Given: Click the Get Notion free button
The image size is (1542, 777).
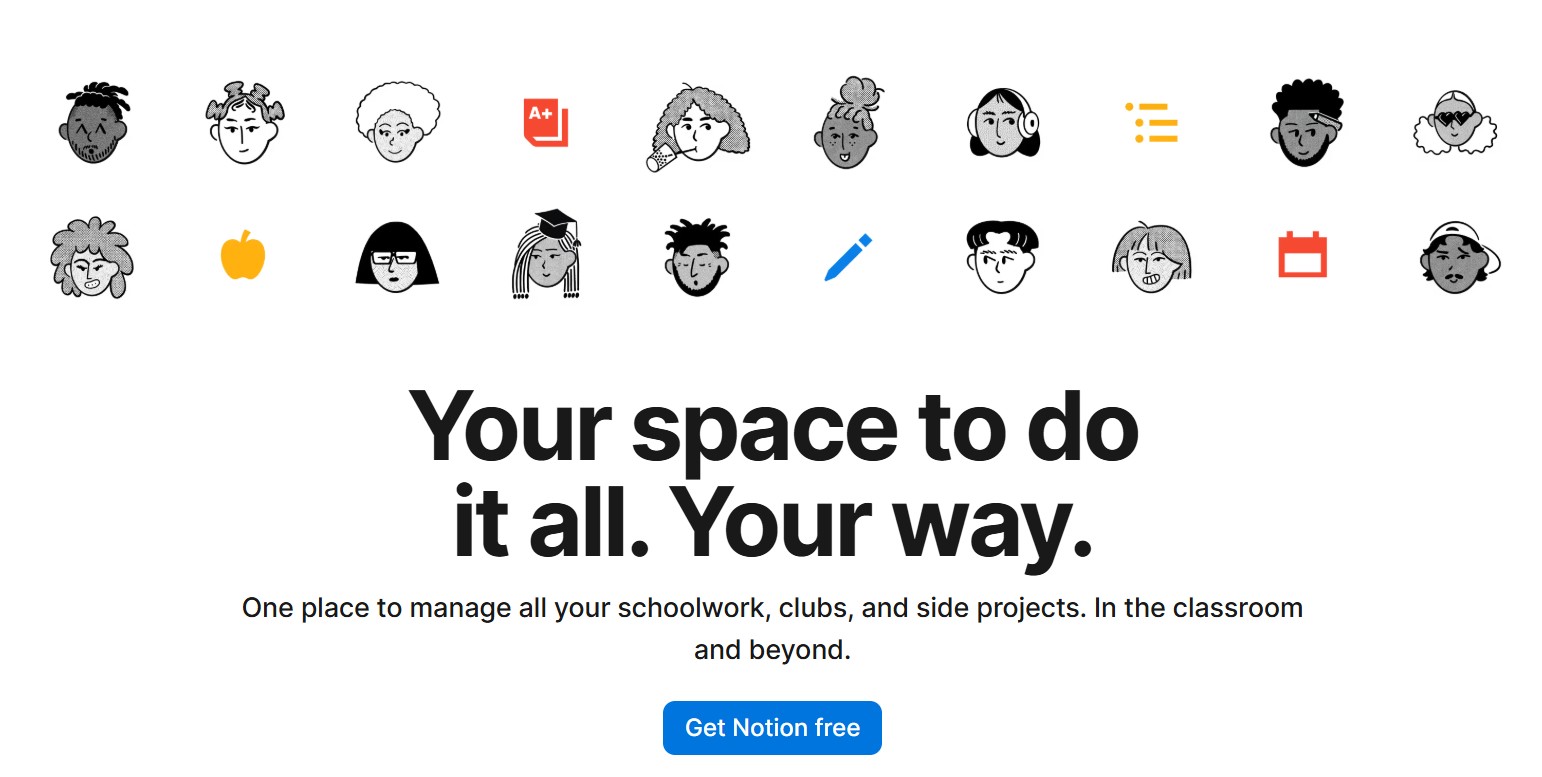Looking at the screenshot, I should pyautogui.click(x=772, y=728).
